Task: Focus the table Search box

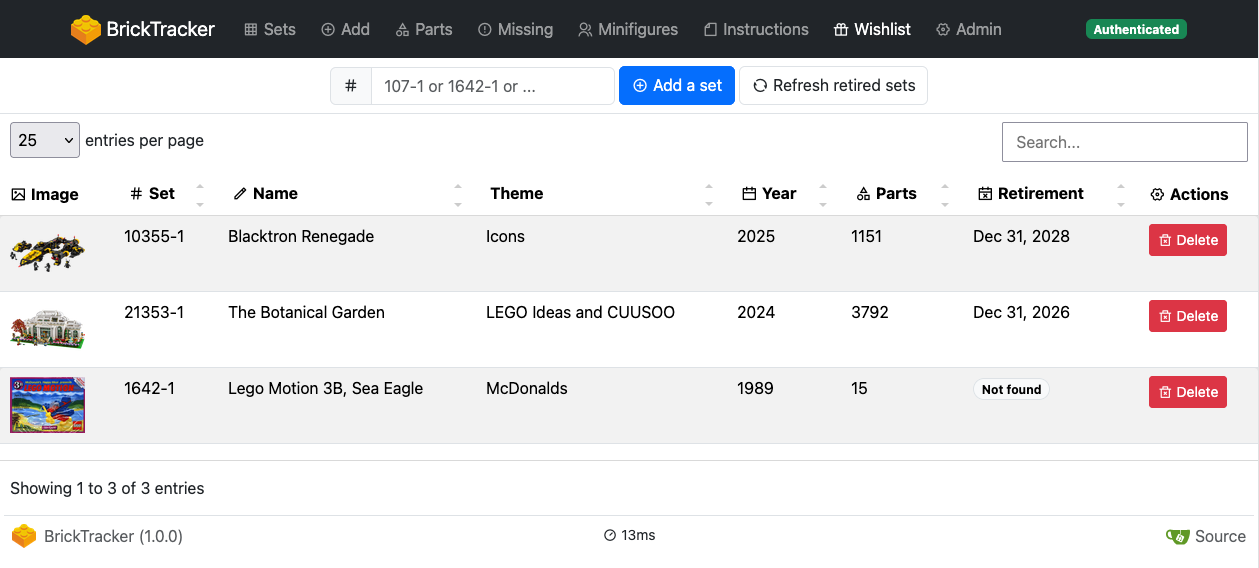Action: tap(1124, 142)
